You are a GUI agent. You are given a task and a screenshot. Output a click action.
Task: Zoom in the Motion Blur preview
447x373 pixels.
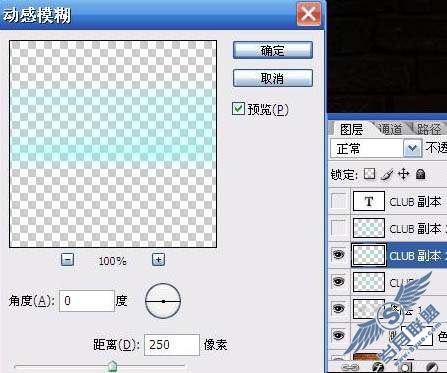(158, 259)
